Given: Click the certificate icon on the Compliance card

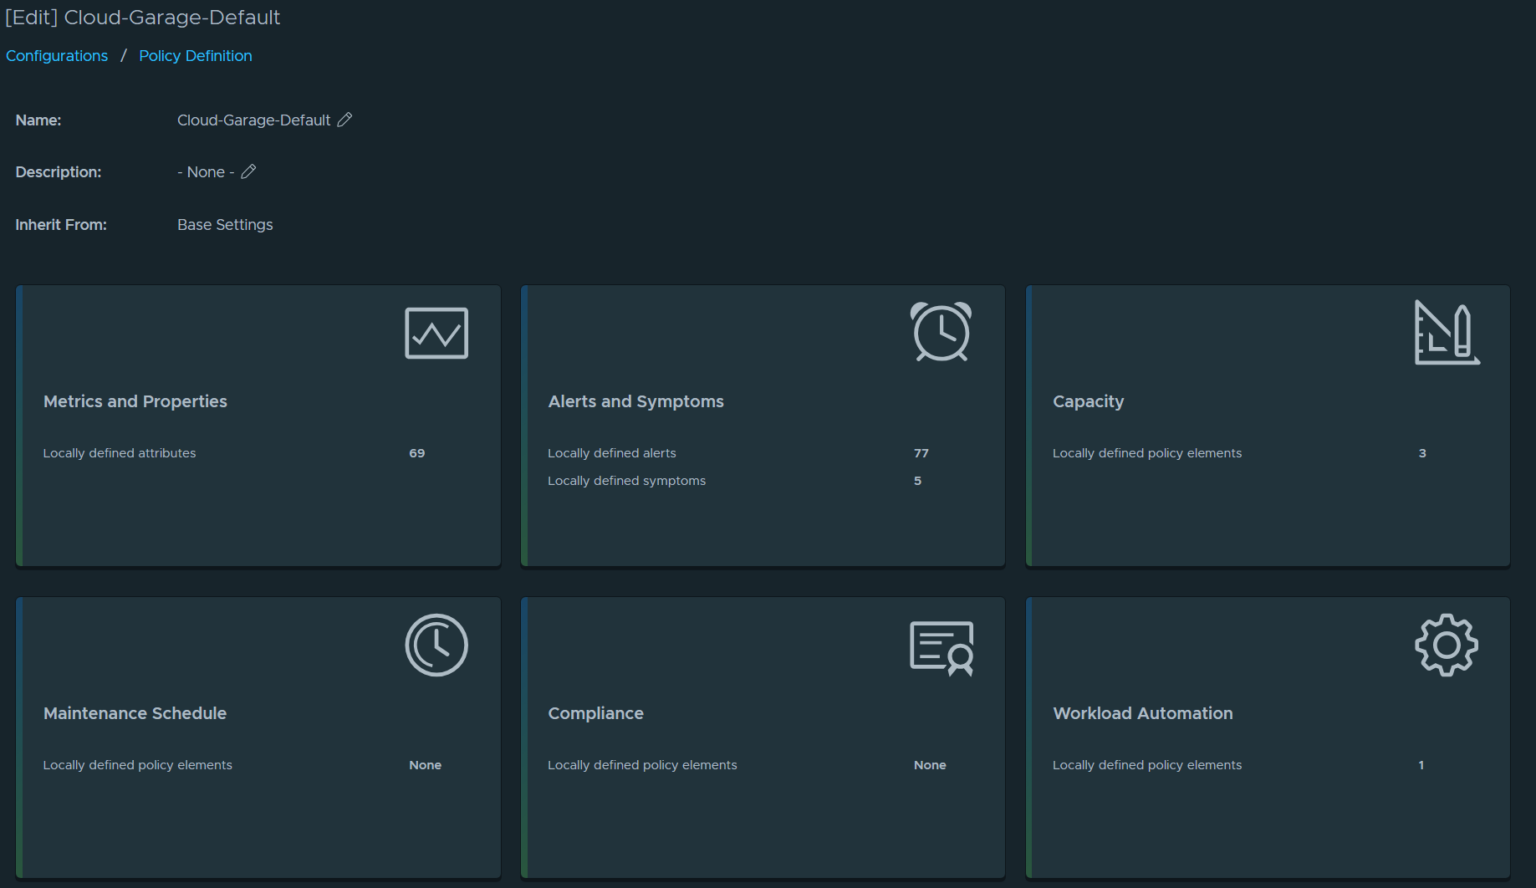Looking at the screenshot, I should point(940,648).
